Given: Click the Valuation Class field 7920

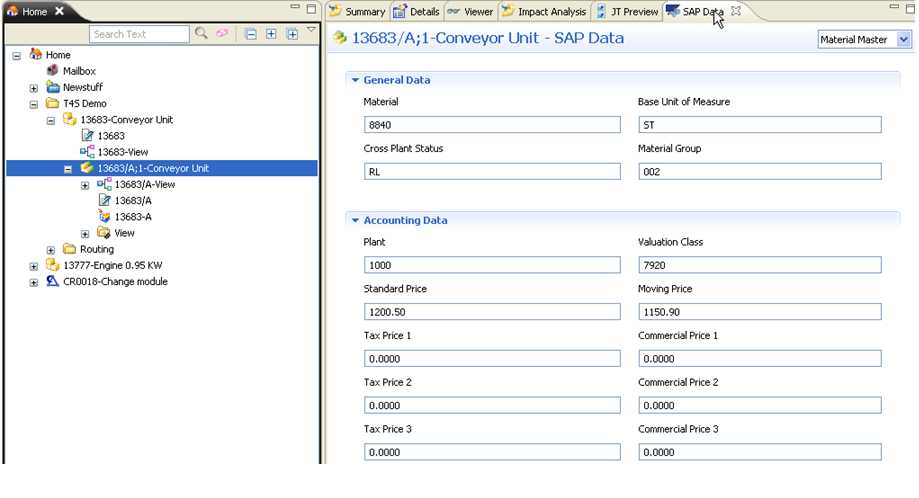Looking at the screenshot, I should coord(760,265).
